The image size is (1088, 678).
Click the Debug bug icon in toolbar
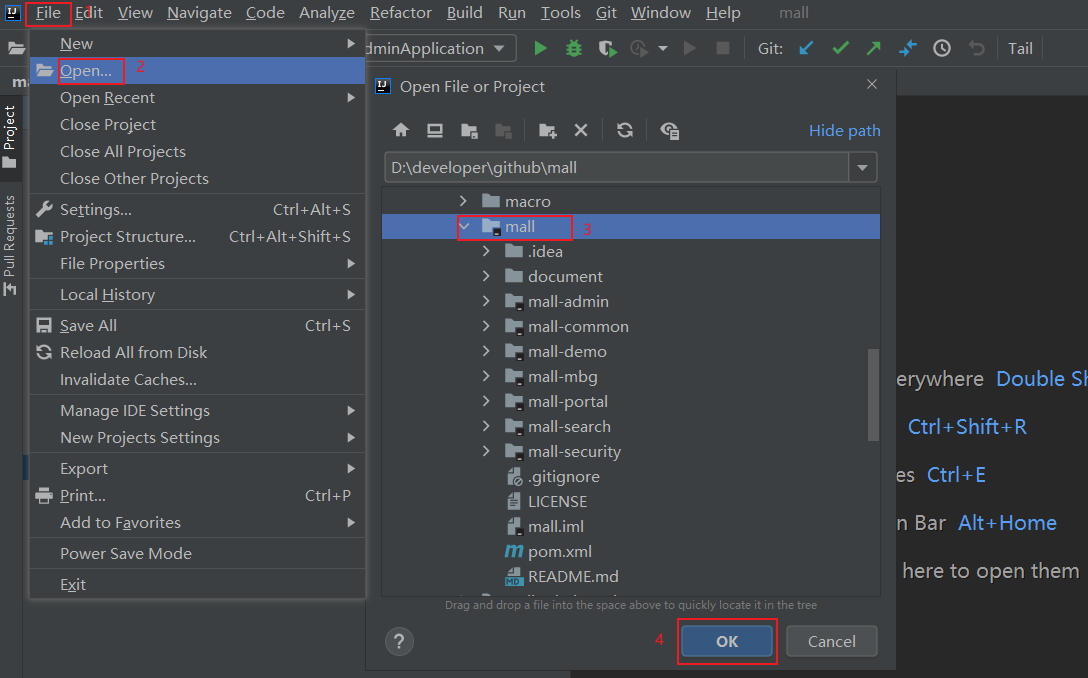coord(574,49)
